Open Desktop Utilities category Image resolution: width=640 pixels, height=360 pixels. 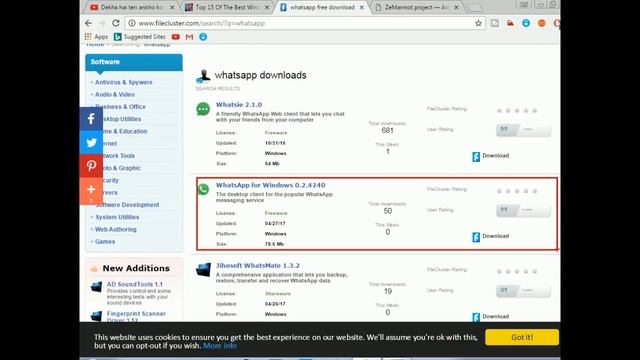(121, 119)
